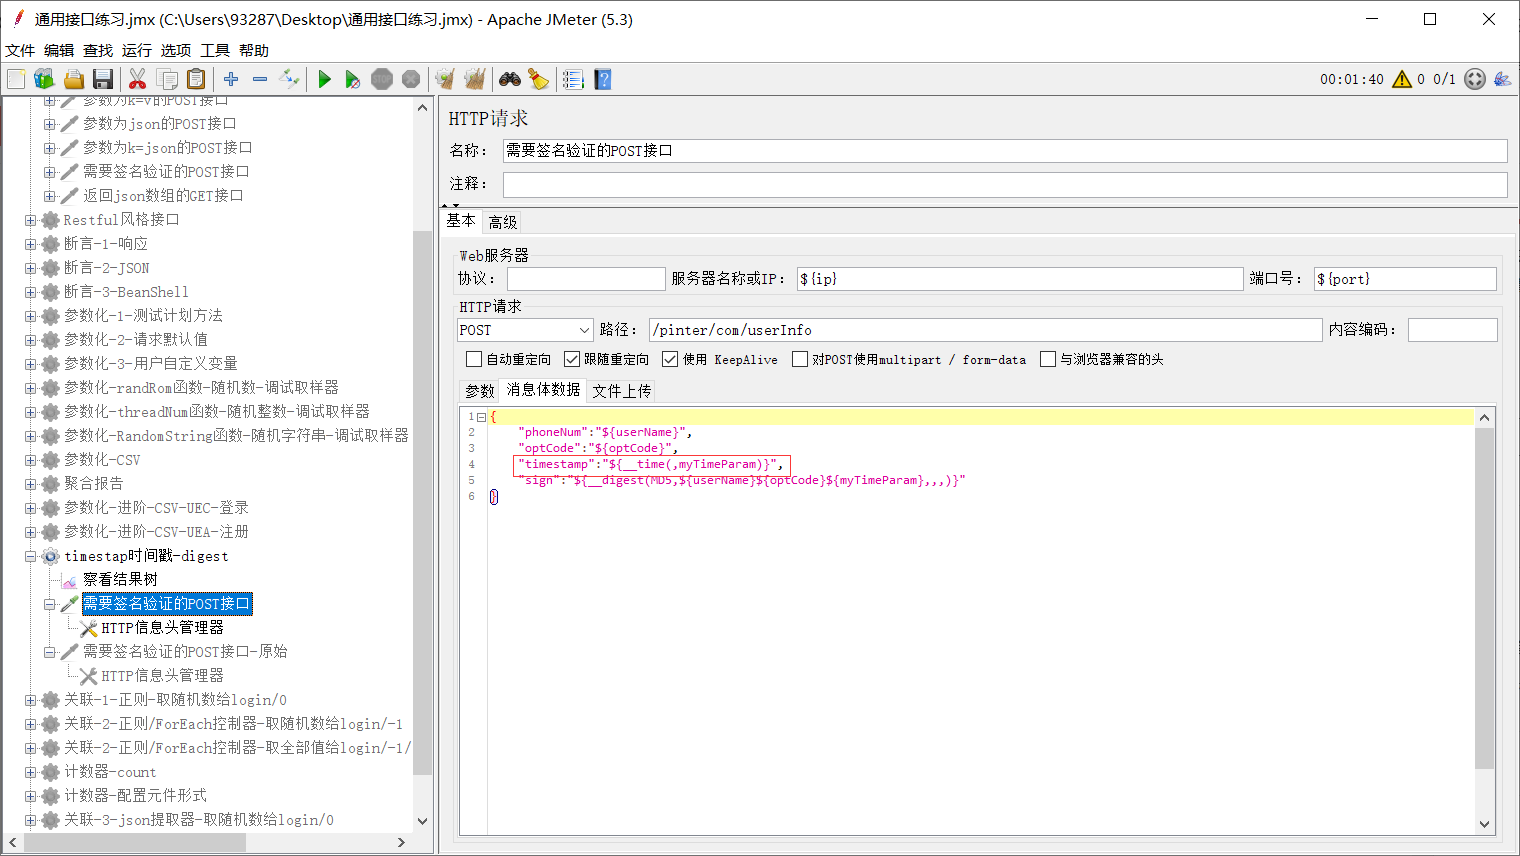1520x856 pixels.
Task: Click the Copy icon in toolbar
Action: 167,79
